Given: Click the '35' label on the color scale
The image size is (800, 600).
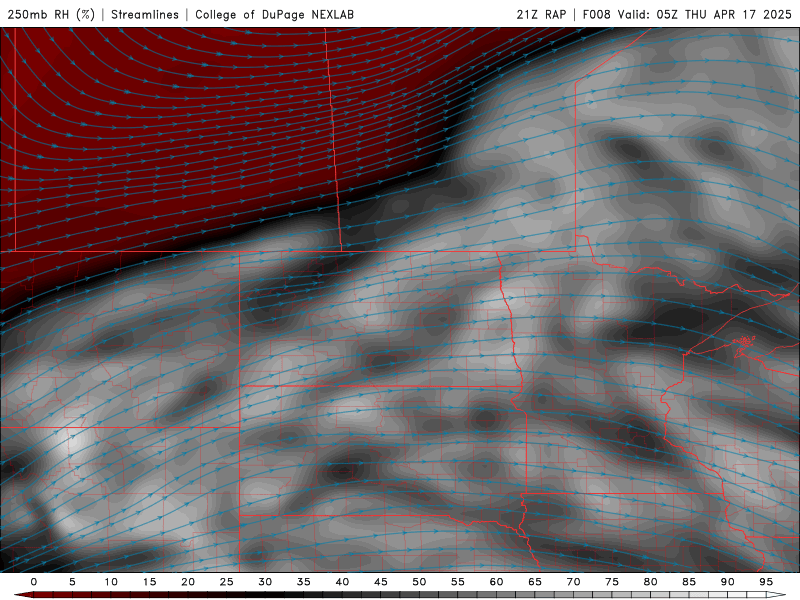Looking at the screenshot, I should click(x=304, y=582).
